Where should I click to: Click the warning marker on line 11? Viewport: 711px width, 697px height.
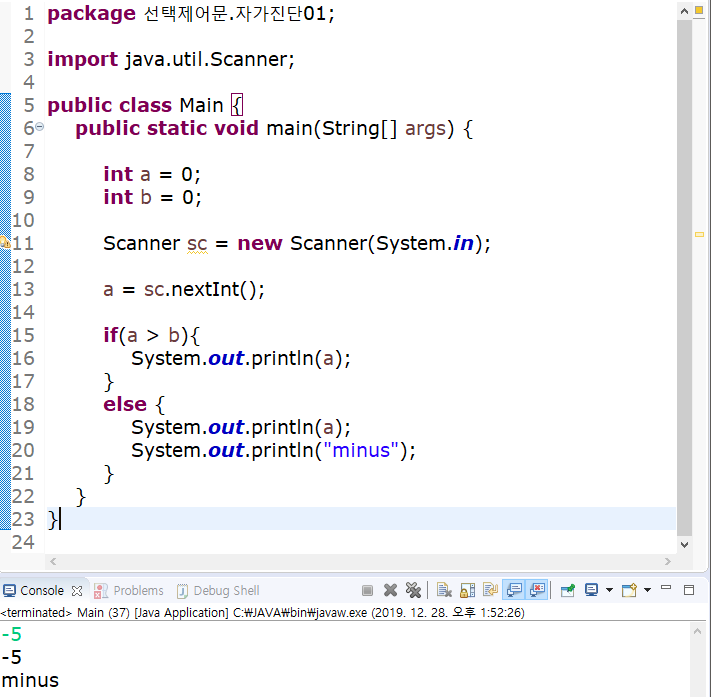5,243
